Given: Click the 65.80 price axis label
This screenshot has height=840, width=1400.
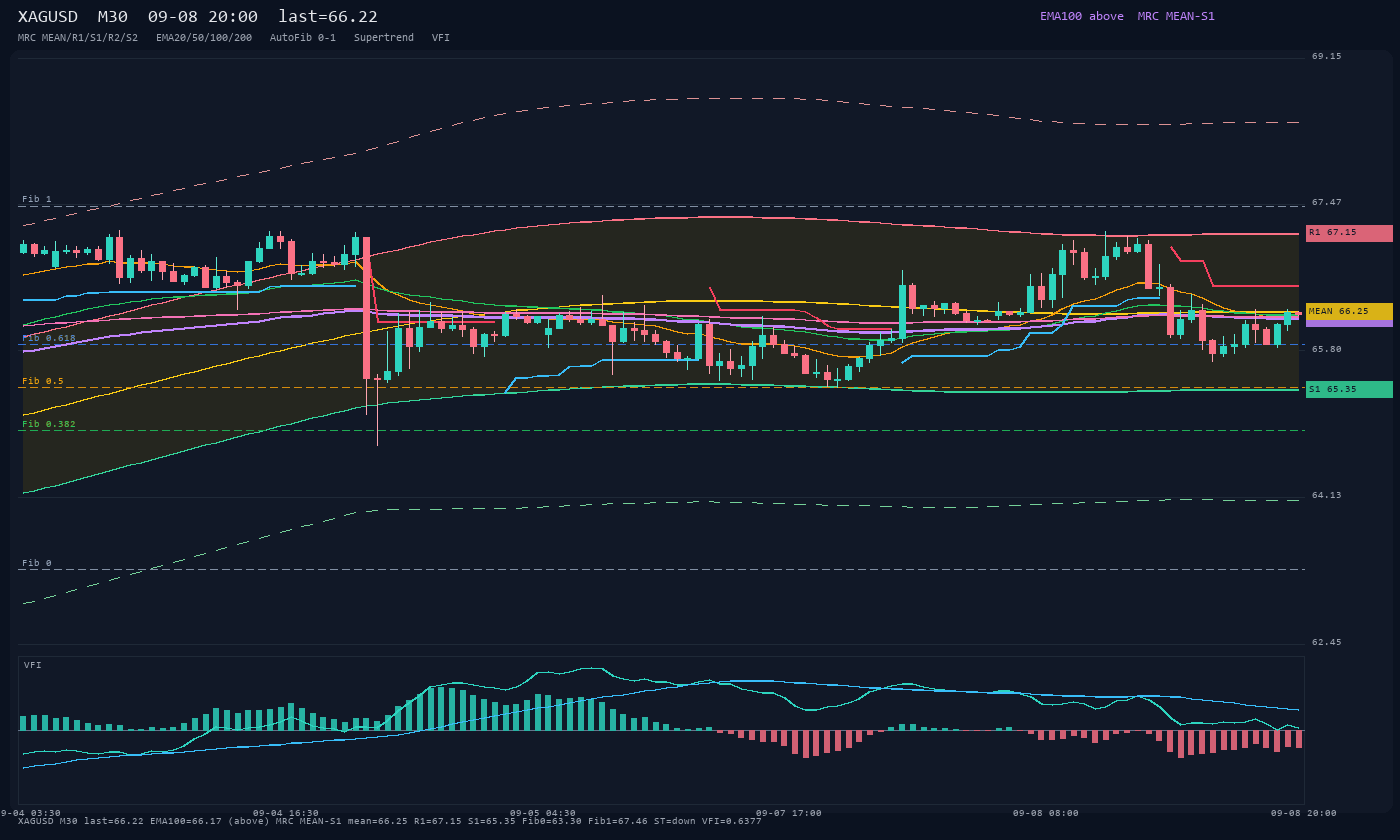Looking at the screenshot, I should point(1327,349).
